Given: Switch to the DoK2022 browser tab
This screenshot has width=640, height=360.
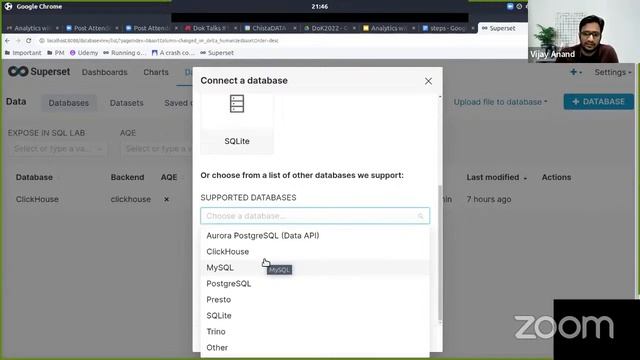Looking at the screenshot, I should (x=329, y=28).
